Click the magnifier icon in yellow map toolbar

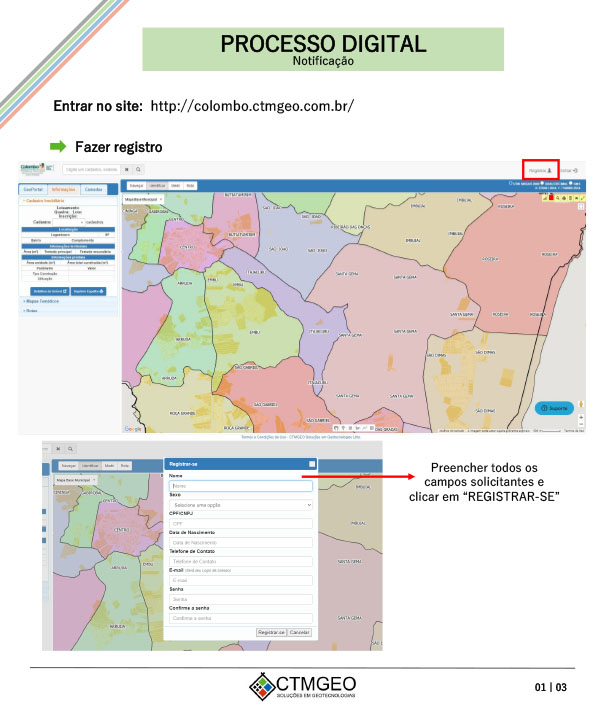(x=558, y=198)
